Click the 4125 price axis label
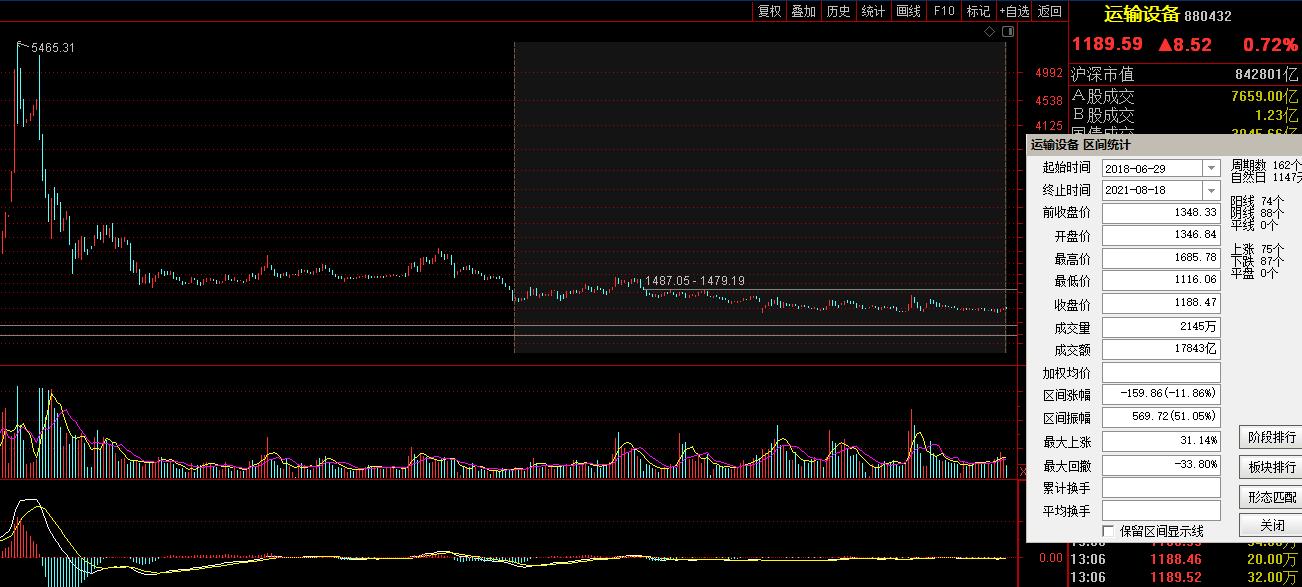This screenshot has height=587, width=1302. pyautogui.click(x=1049, y=126)
